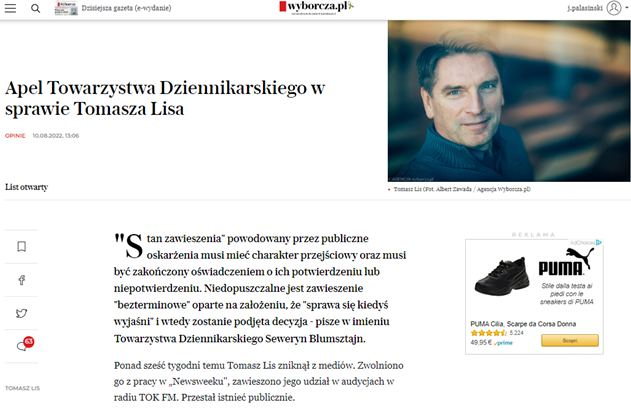Click the search magnifier icon

35,8
